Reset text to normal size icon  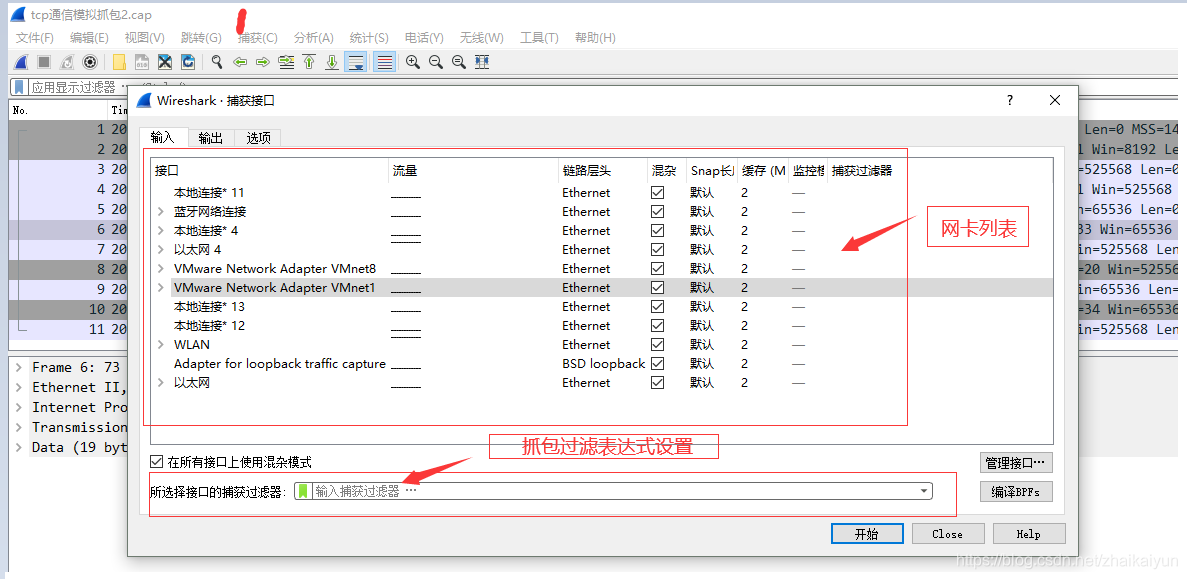[x=459, y=62]
